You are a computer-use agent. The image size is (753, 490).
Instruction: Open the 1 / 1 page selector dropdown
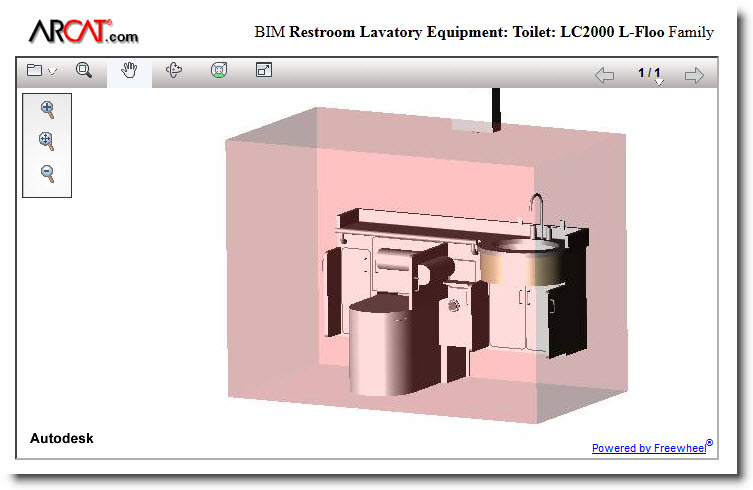click(650, 75)
